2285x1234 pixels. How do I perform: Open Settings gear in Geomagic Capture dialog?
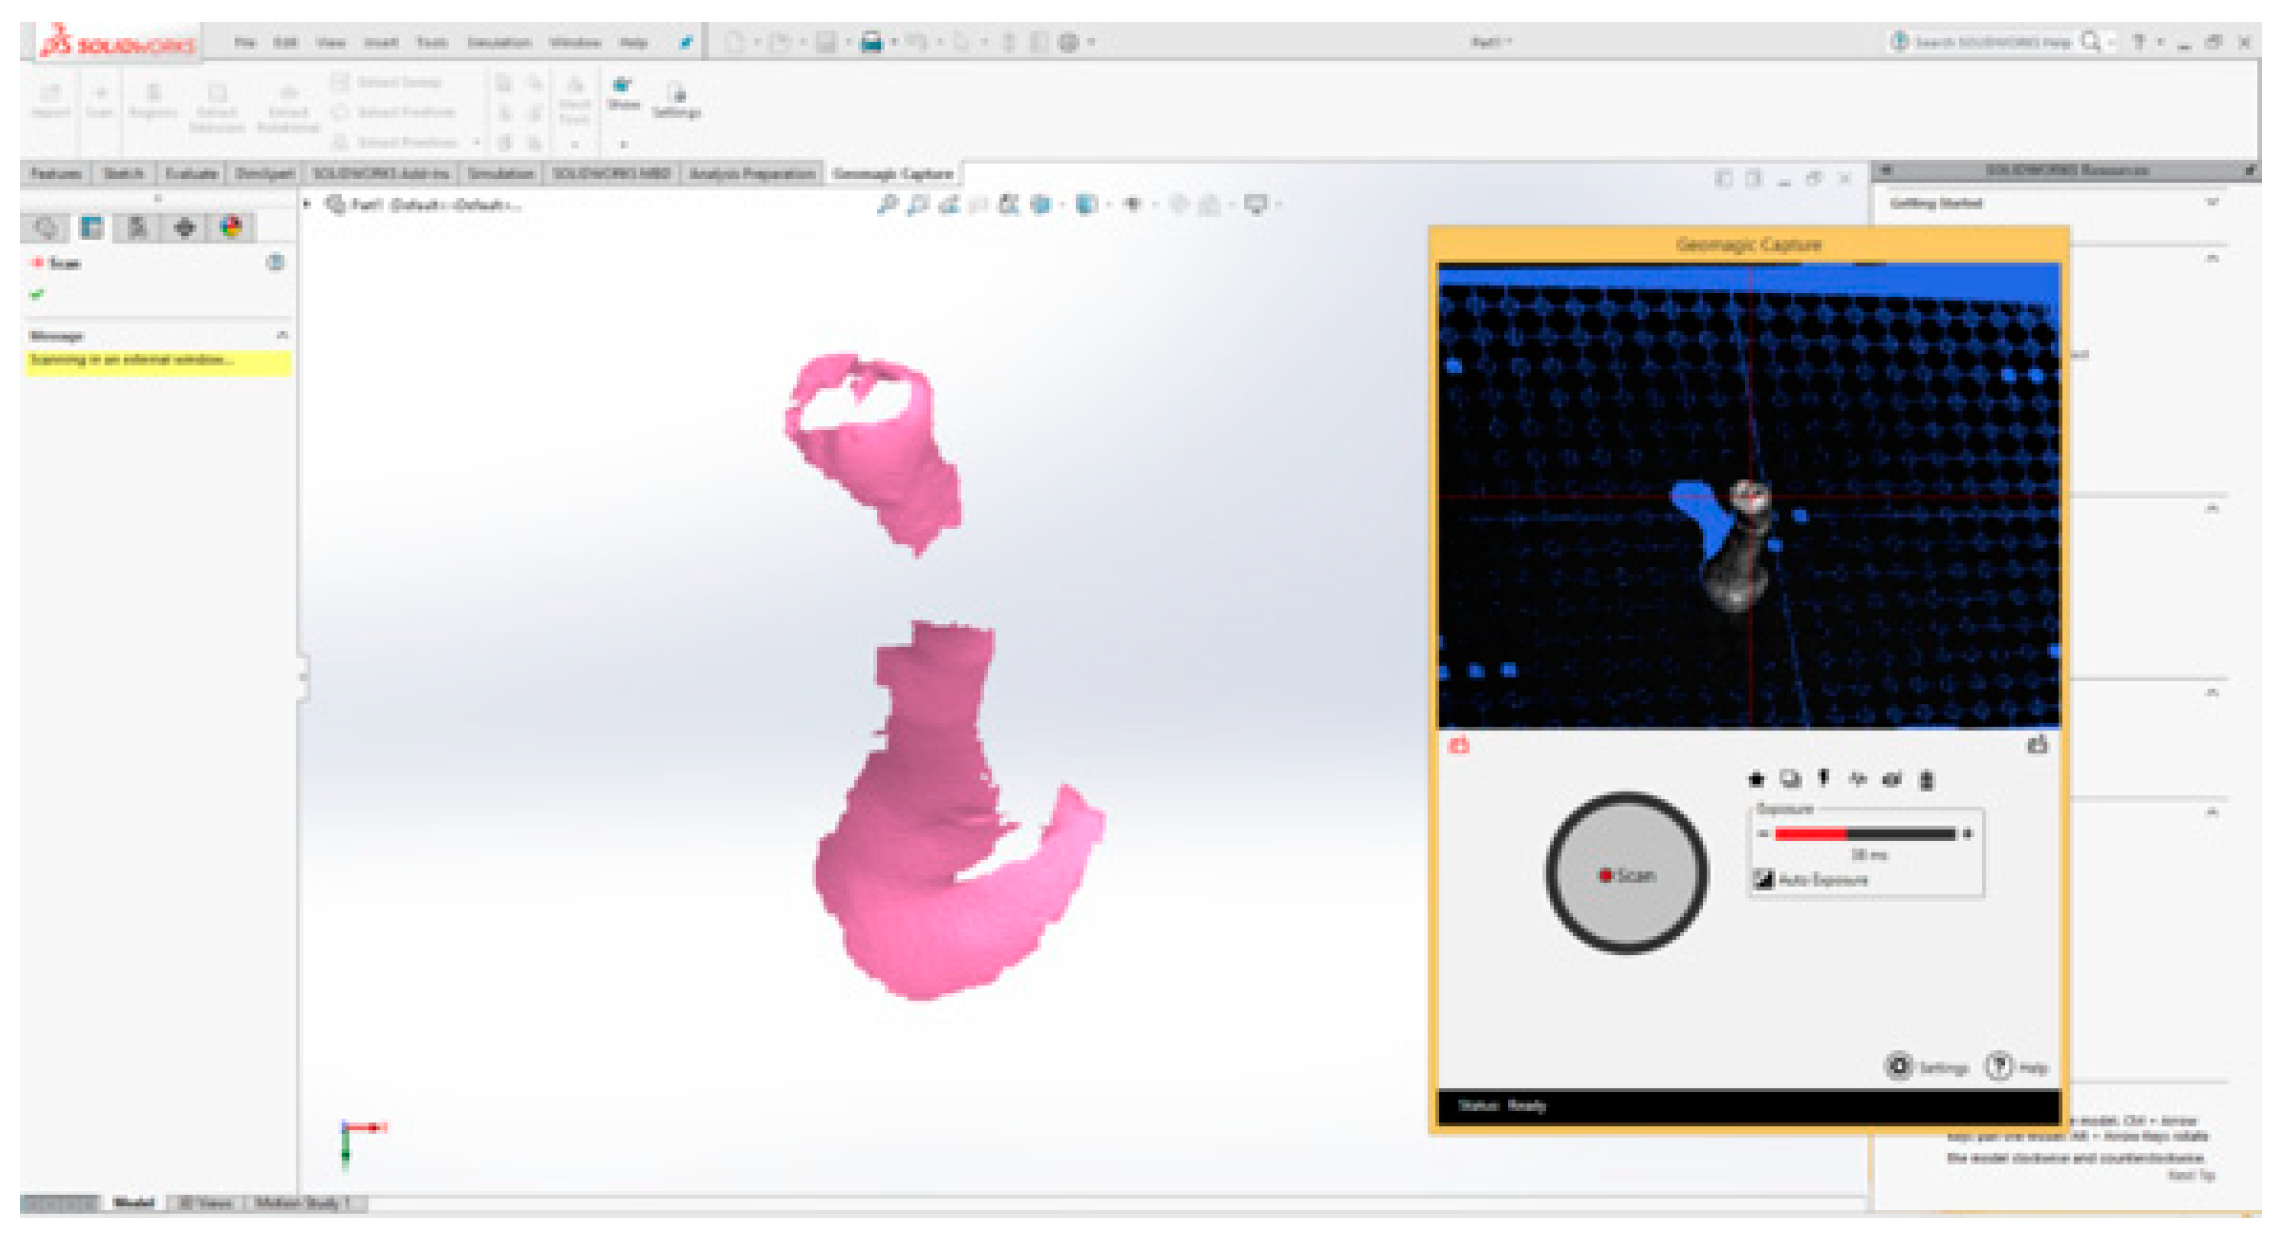coord(1899,1066)
